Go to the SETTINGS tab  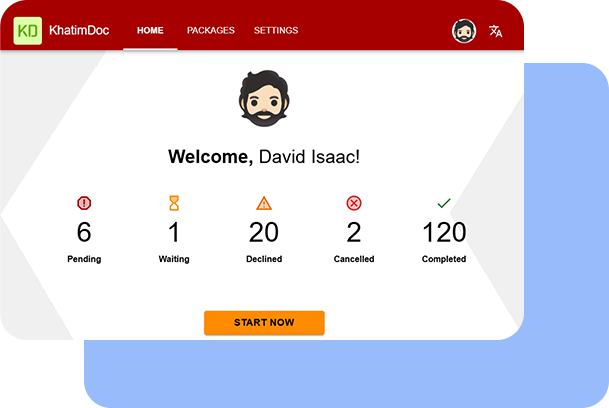click(276, 30)
